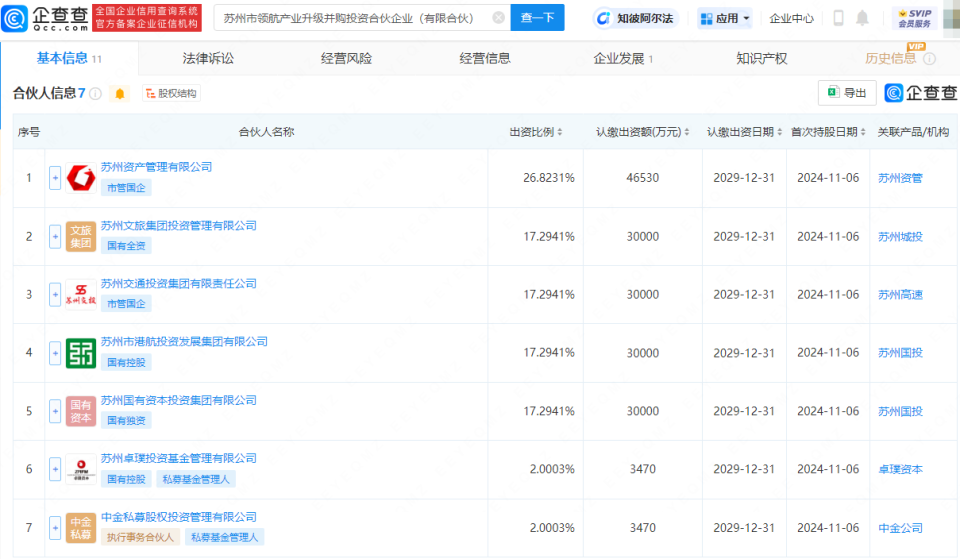Switch to 企业发展 tab

[623, 59]
